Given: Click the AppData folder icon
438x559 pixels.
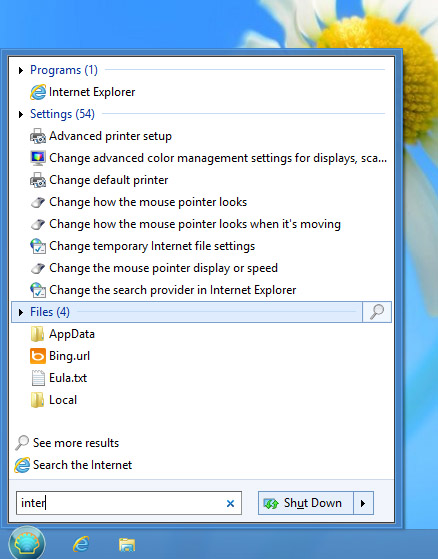Looking at the screenshot, I should (37, 334).
